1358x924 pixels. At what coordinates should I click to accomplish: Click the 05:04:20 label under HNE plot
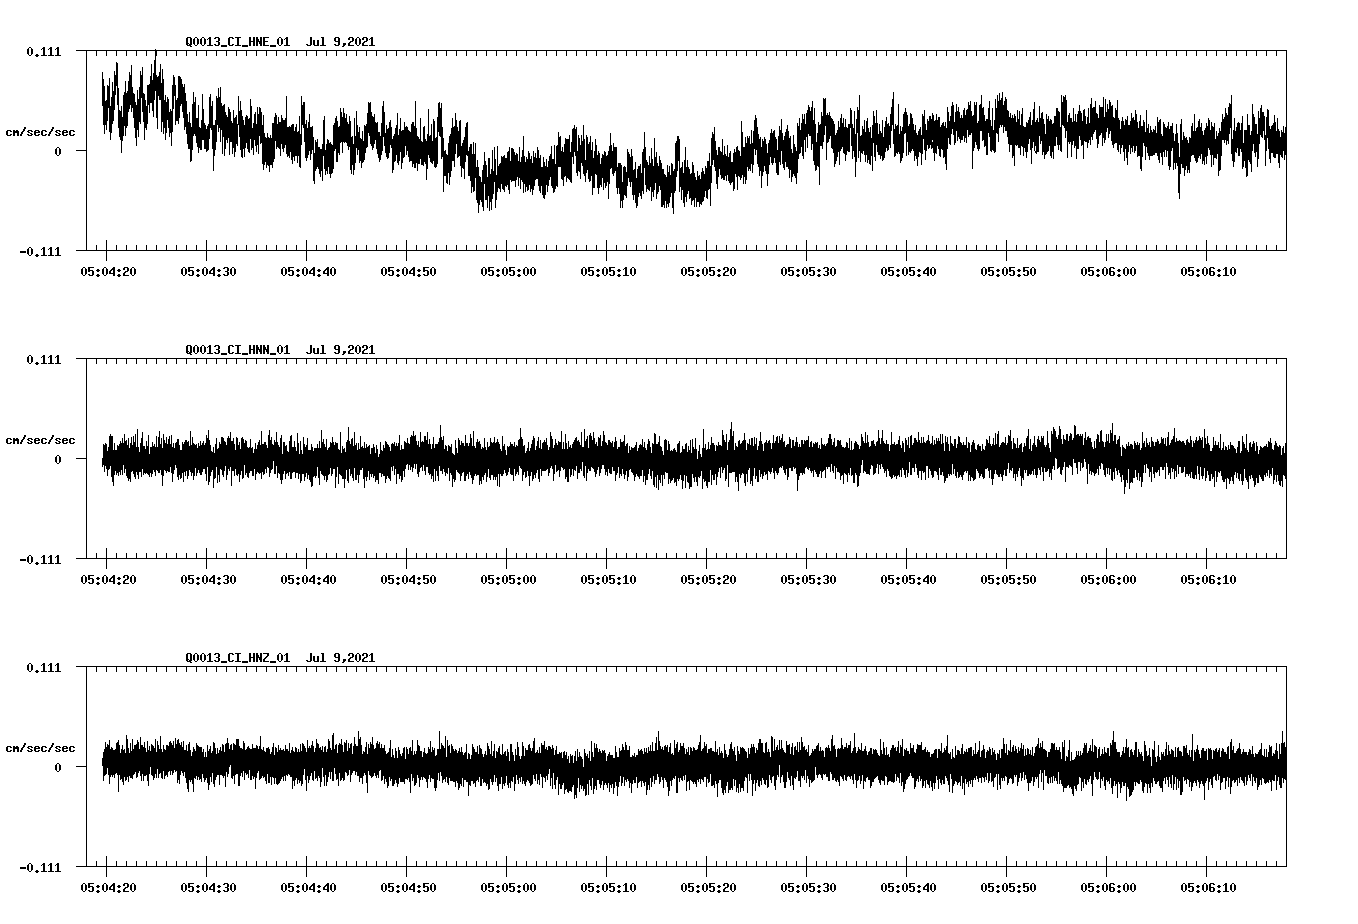point(108,271)
